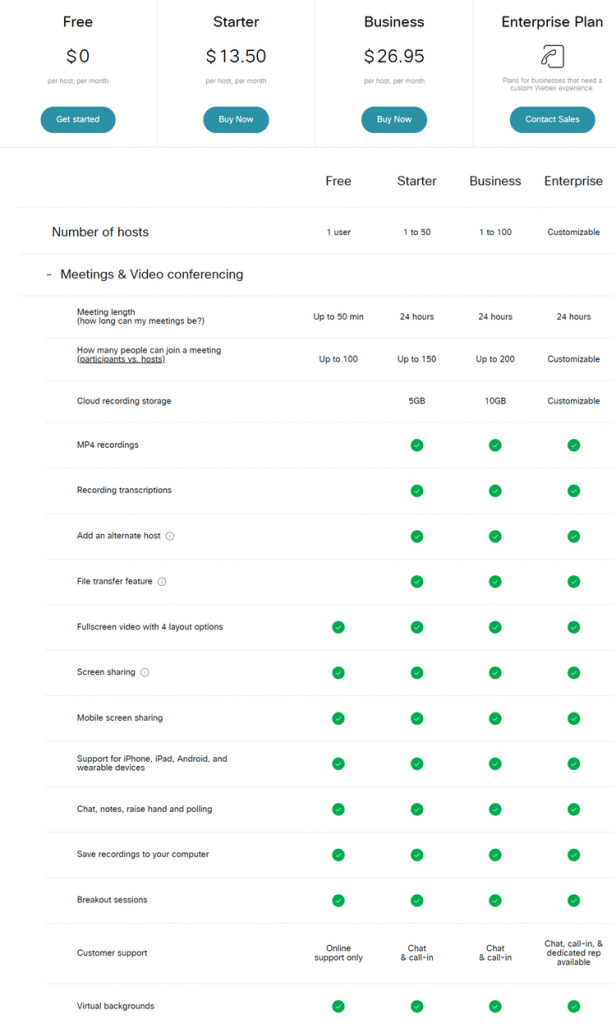Screen dimensions: 616x1024
Task: Select the Business column header
Action: point(495,181)
